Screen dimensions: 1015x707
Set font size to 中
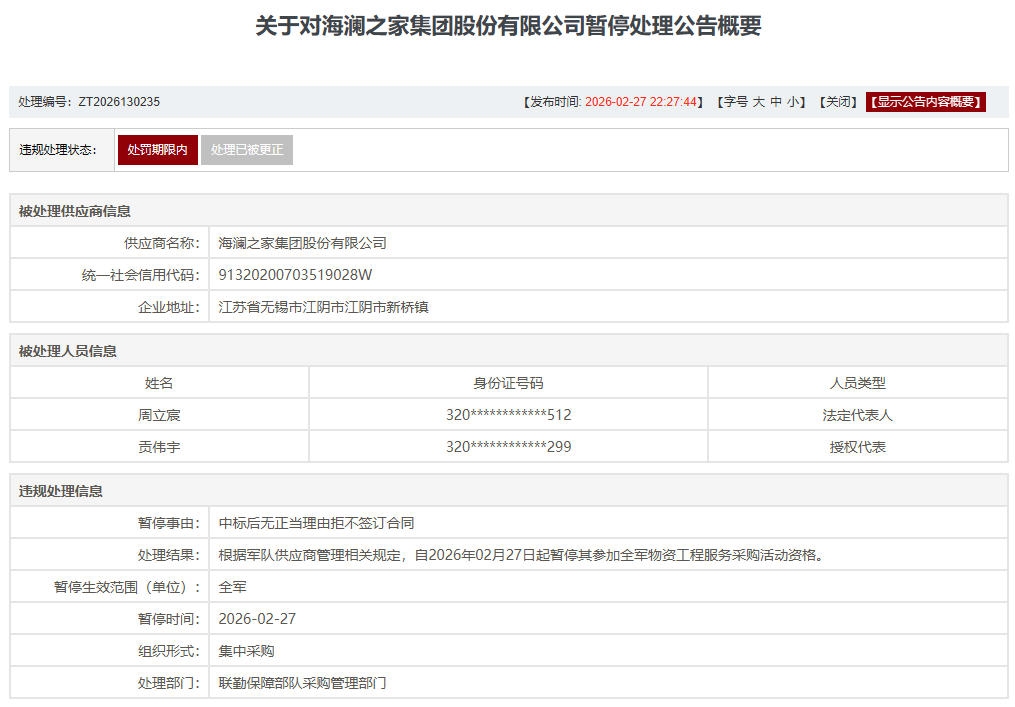point(776,102)
